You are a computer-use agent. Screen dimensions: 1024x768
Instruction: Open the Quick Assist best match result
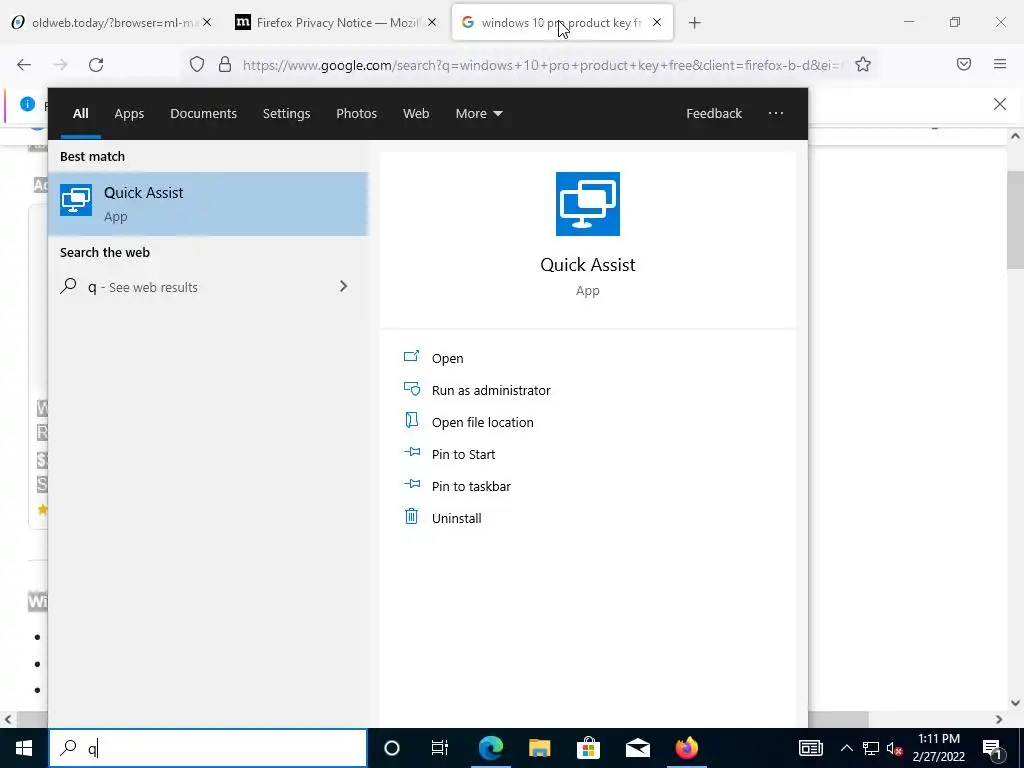(208, 204)
